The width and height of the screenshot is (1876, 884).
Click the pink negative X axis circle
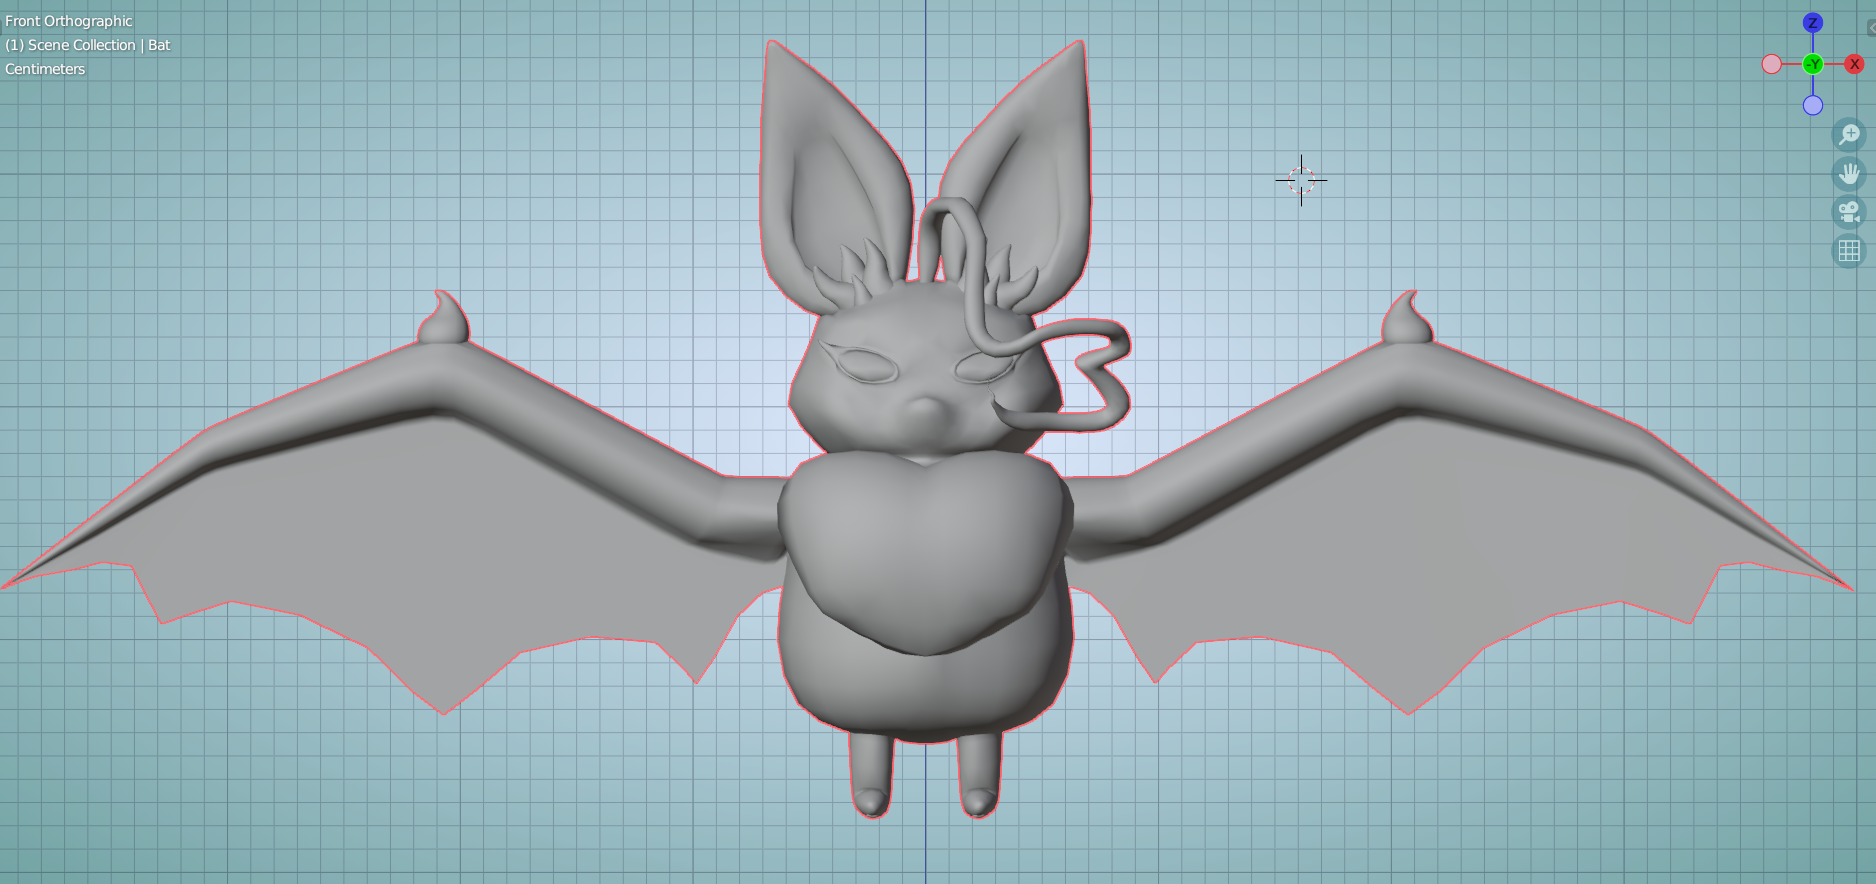tap(1772, 64)
